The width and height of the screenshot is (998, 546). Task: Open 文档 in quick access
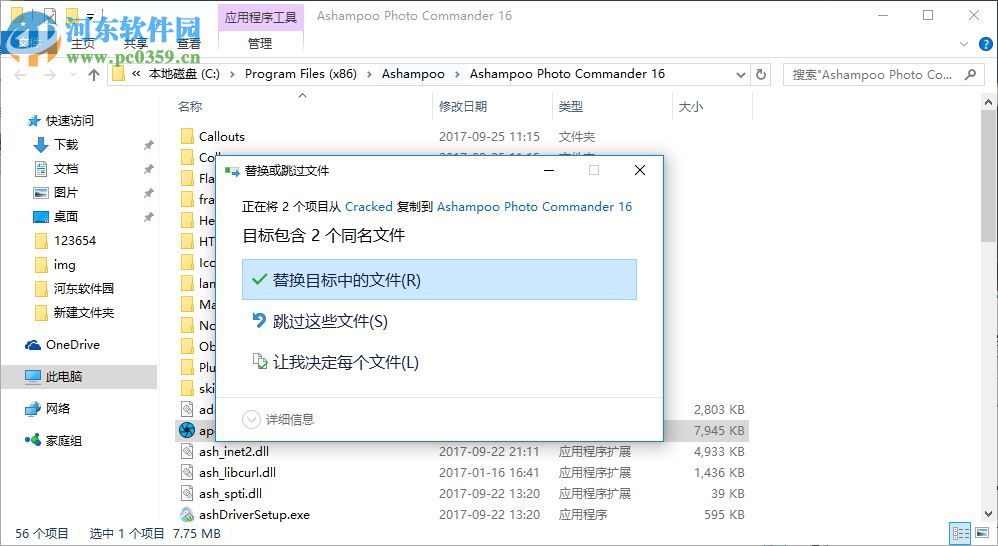pos(66,169)
